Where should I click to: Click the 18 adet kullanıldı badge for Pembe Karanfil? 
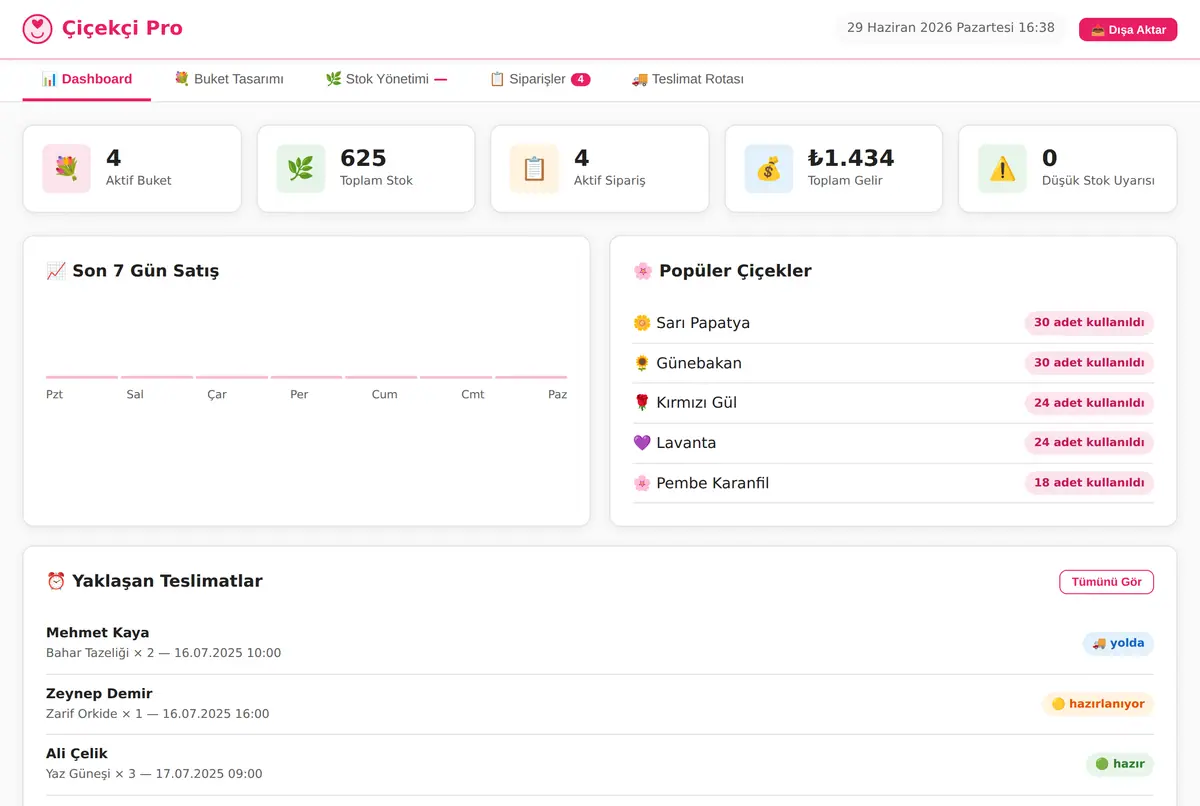pyautogui.click(x=1089, y=483)
